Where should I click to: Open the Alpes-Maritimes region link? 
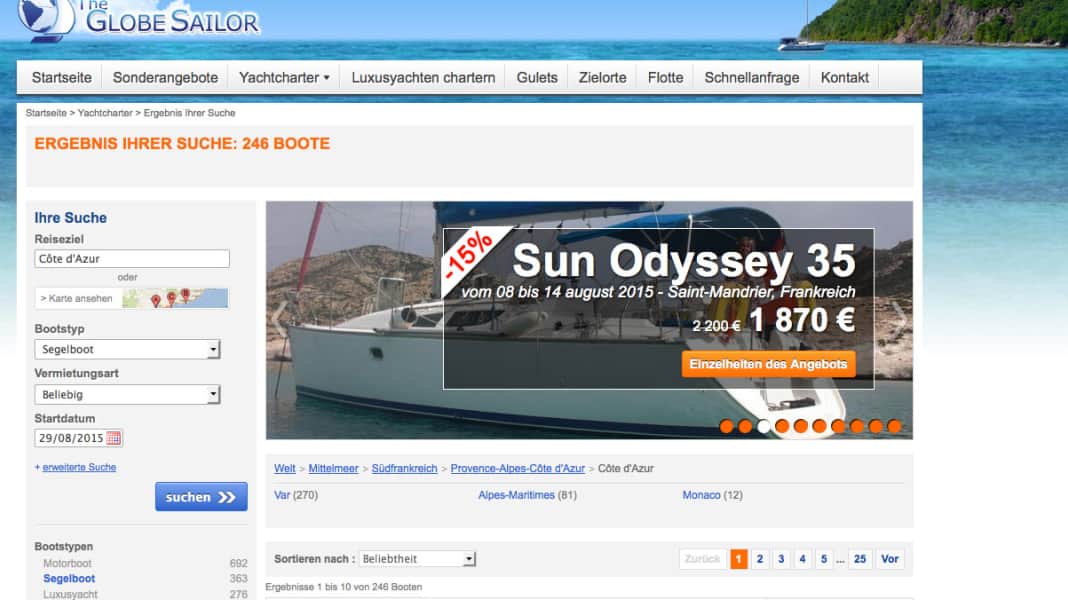click(x=516, y=495)
